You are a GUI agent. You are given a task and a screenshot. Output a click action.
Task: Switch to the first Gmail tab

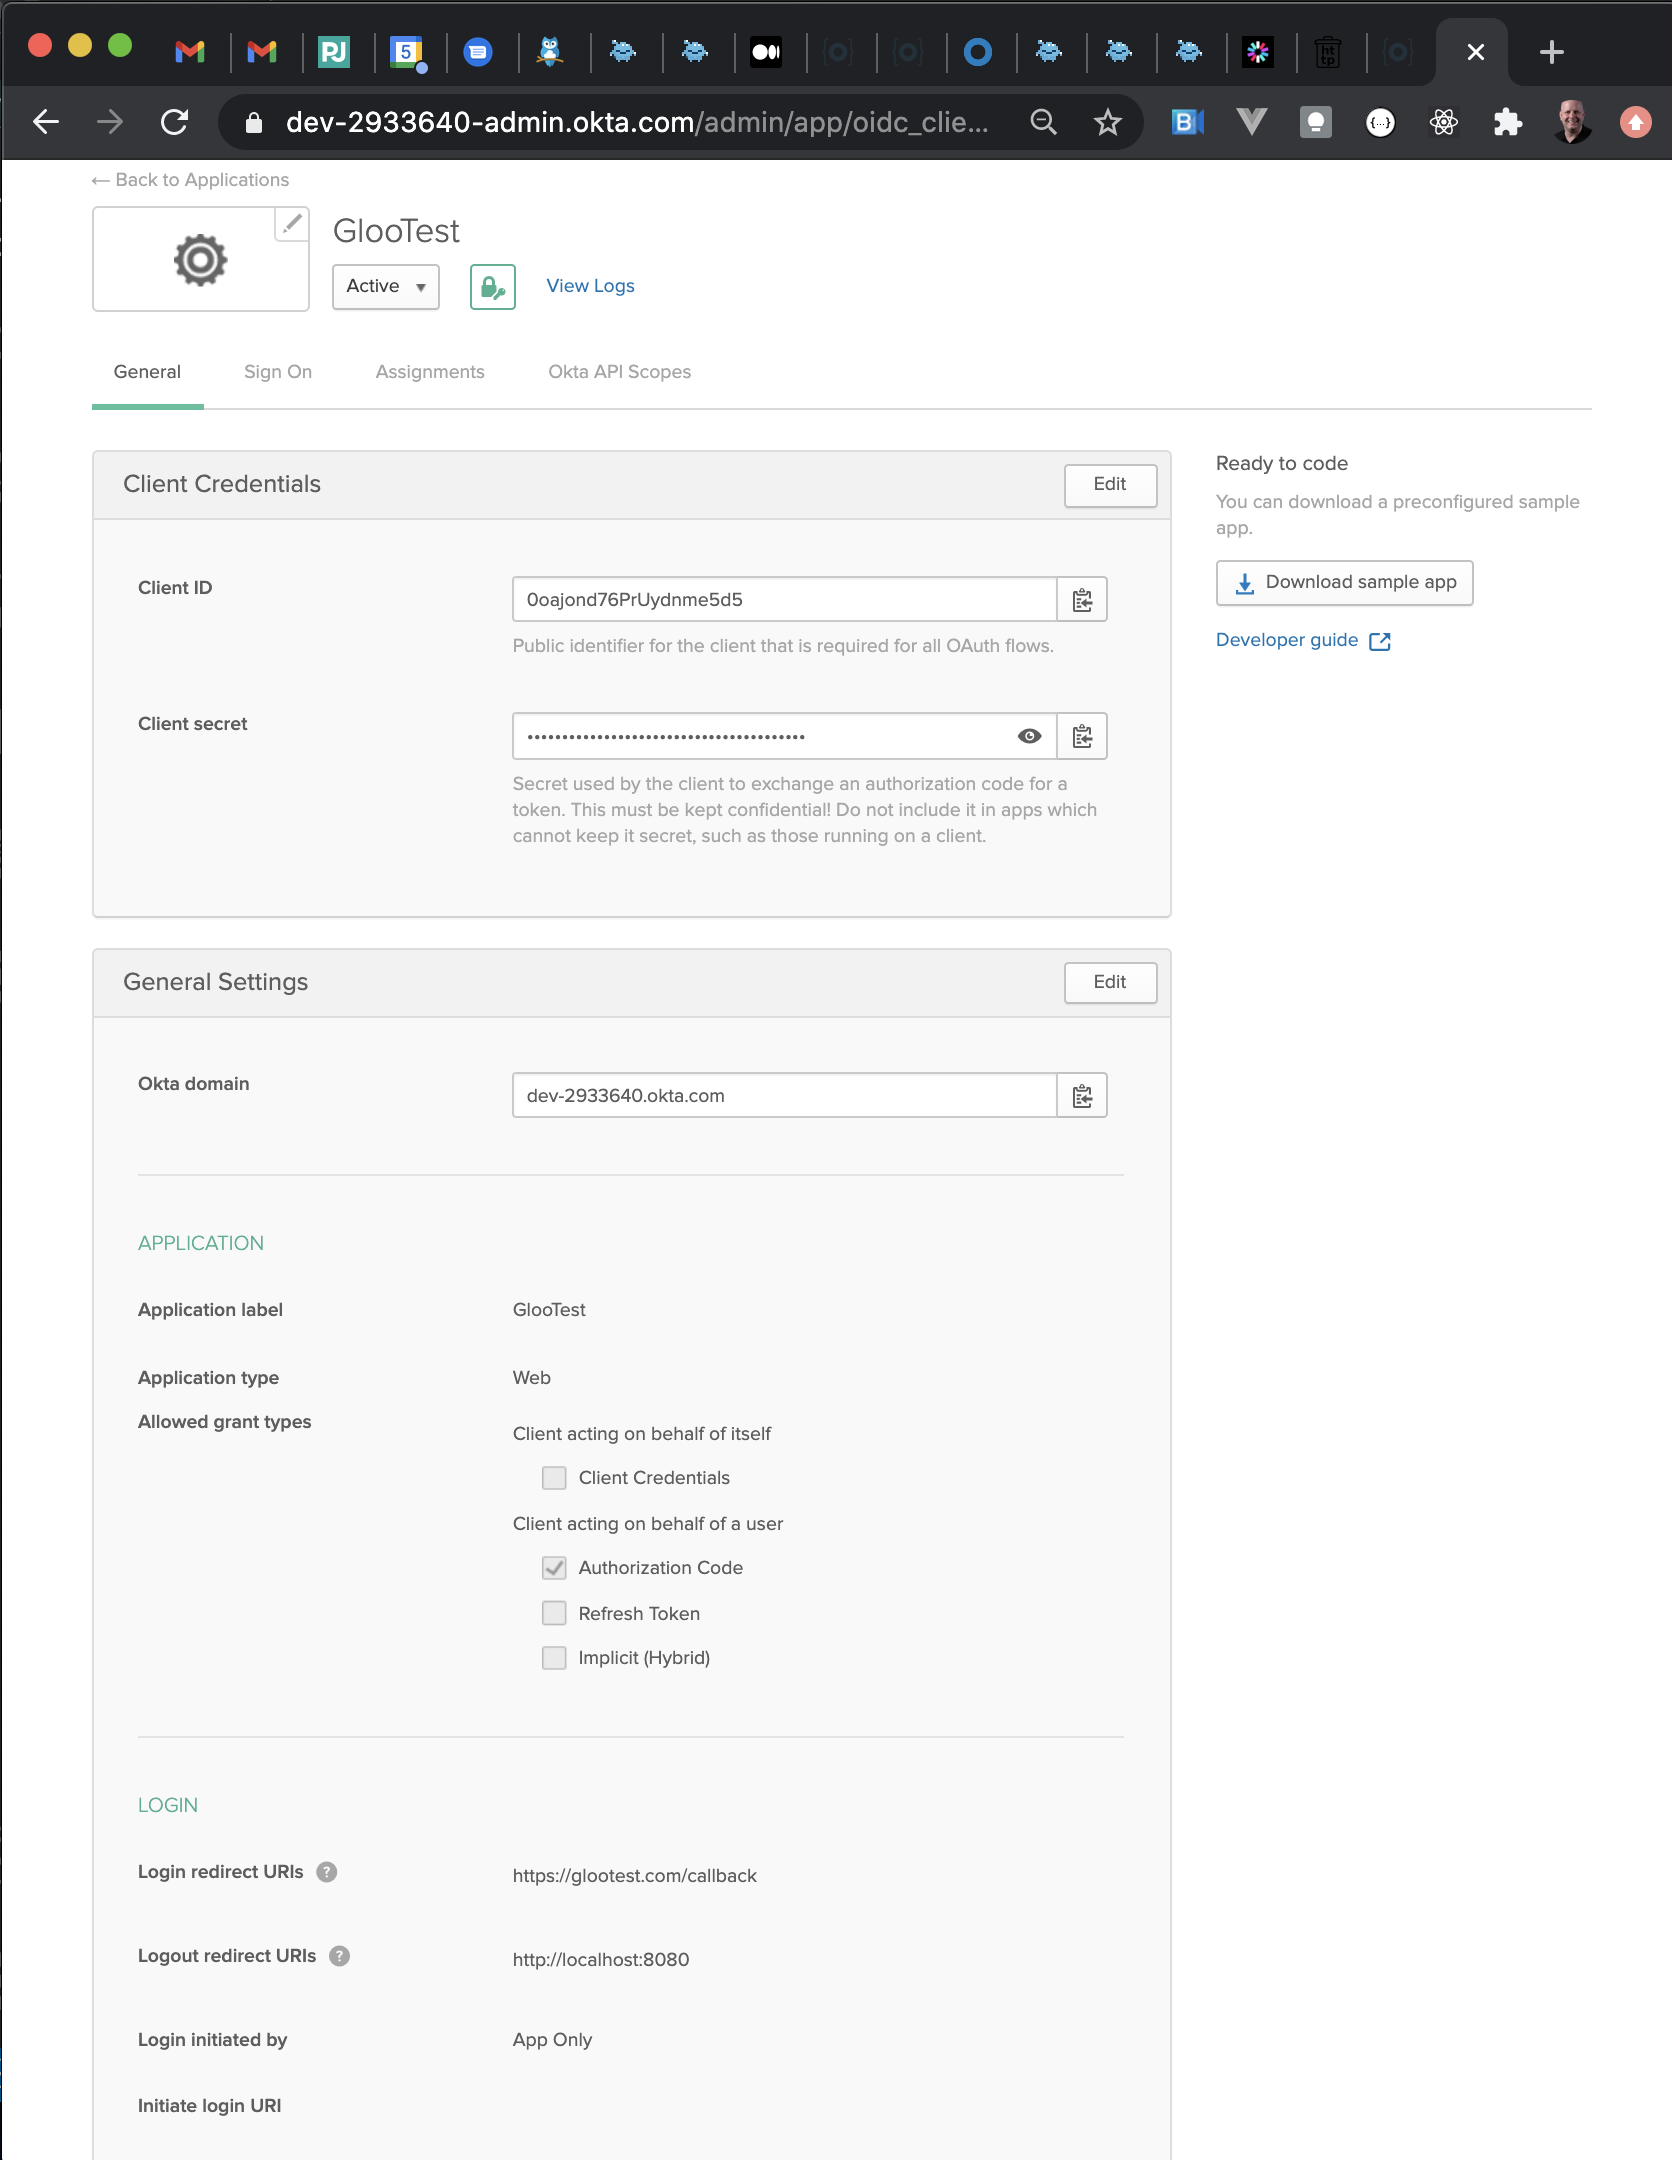(190, 52)
